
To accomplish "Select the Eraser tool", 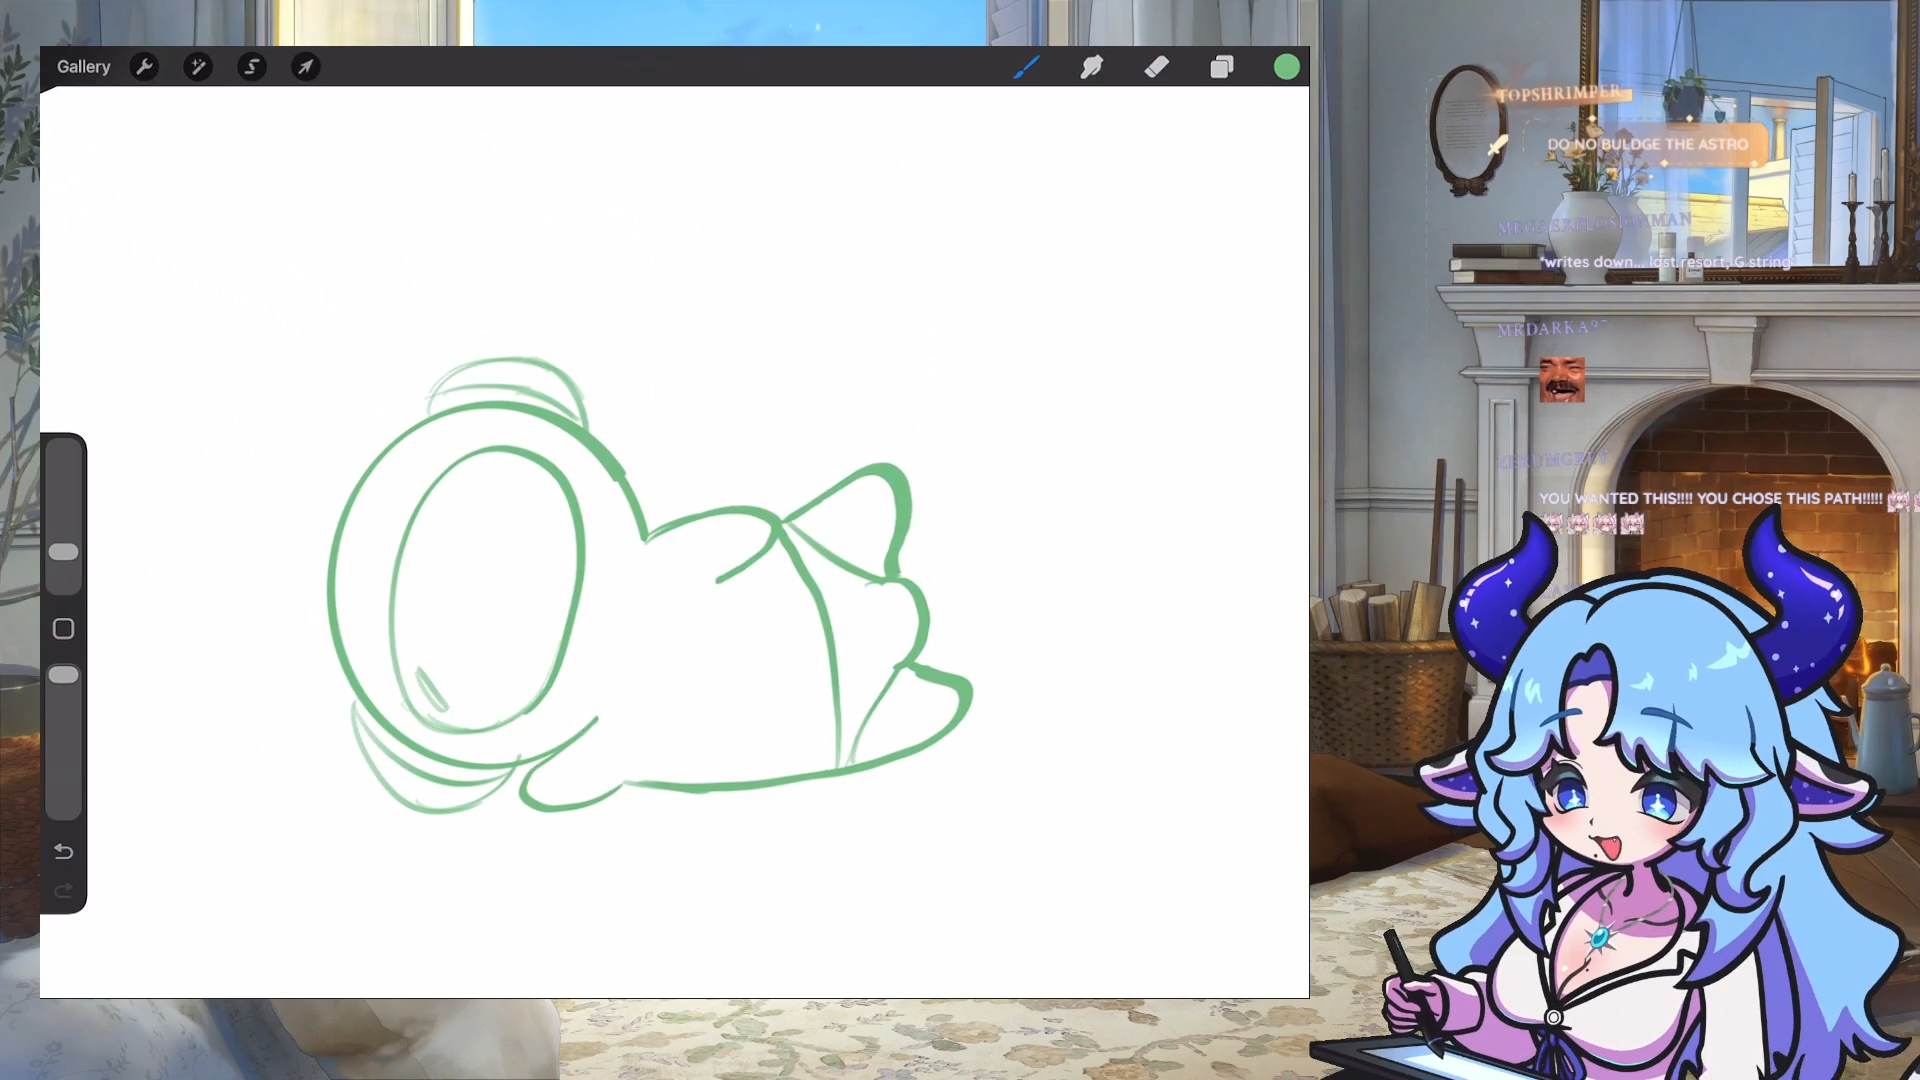I will coord(1156,67).
